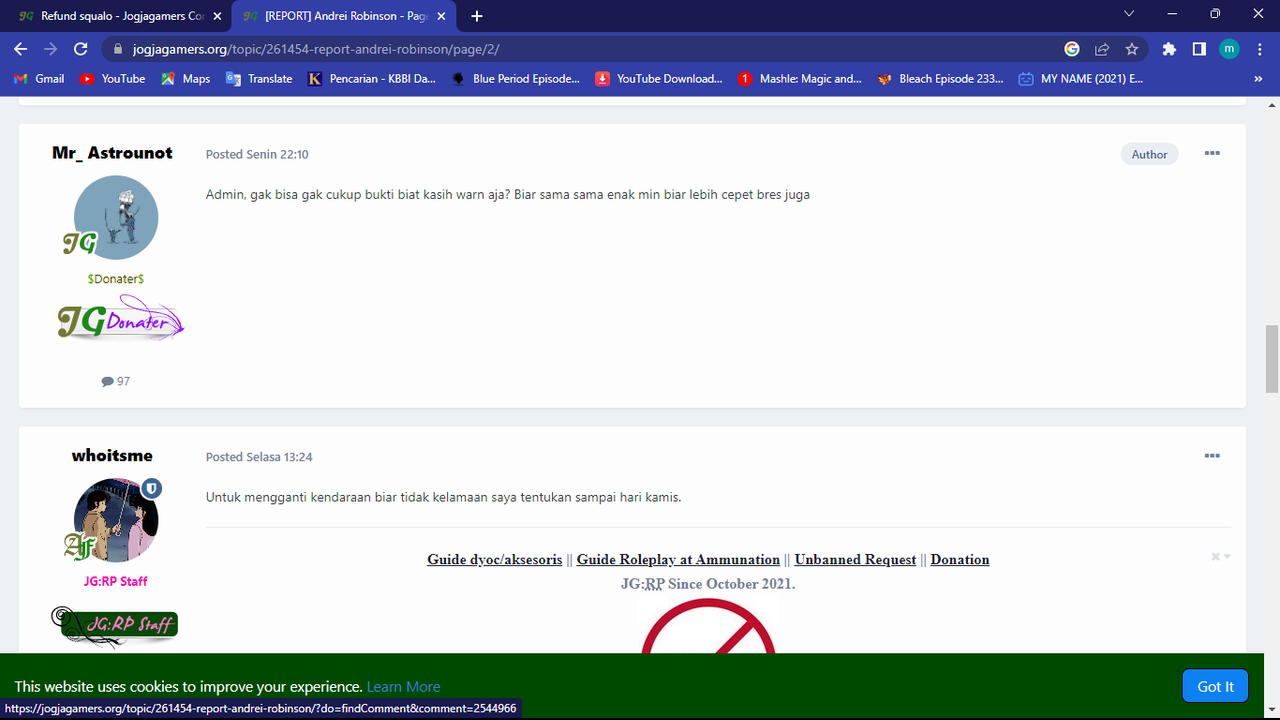
Task: Click Mr_ Astrounot avatar image
Action: [116, 218]
